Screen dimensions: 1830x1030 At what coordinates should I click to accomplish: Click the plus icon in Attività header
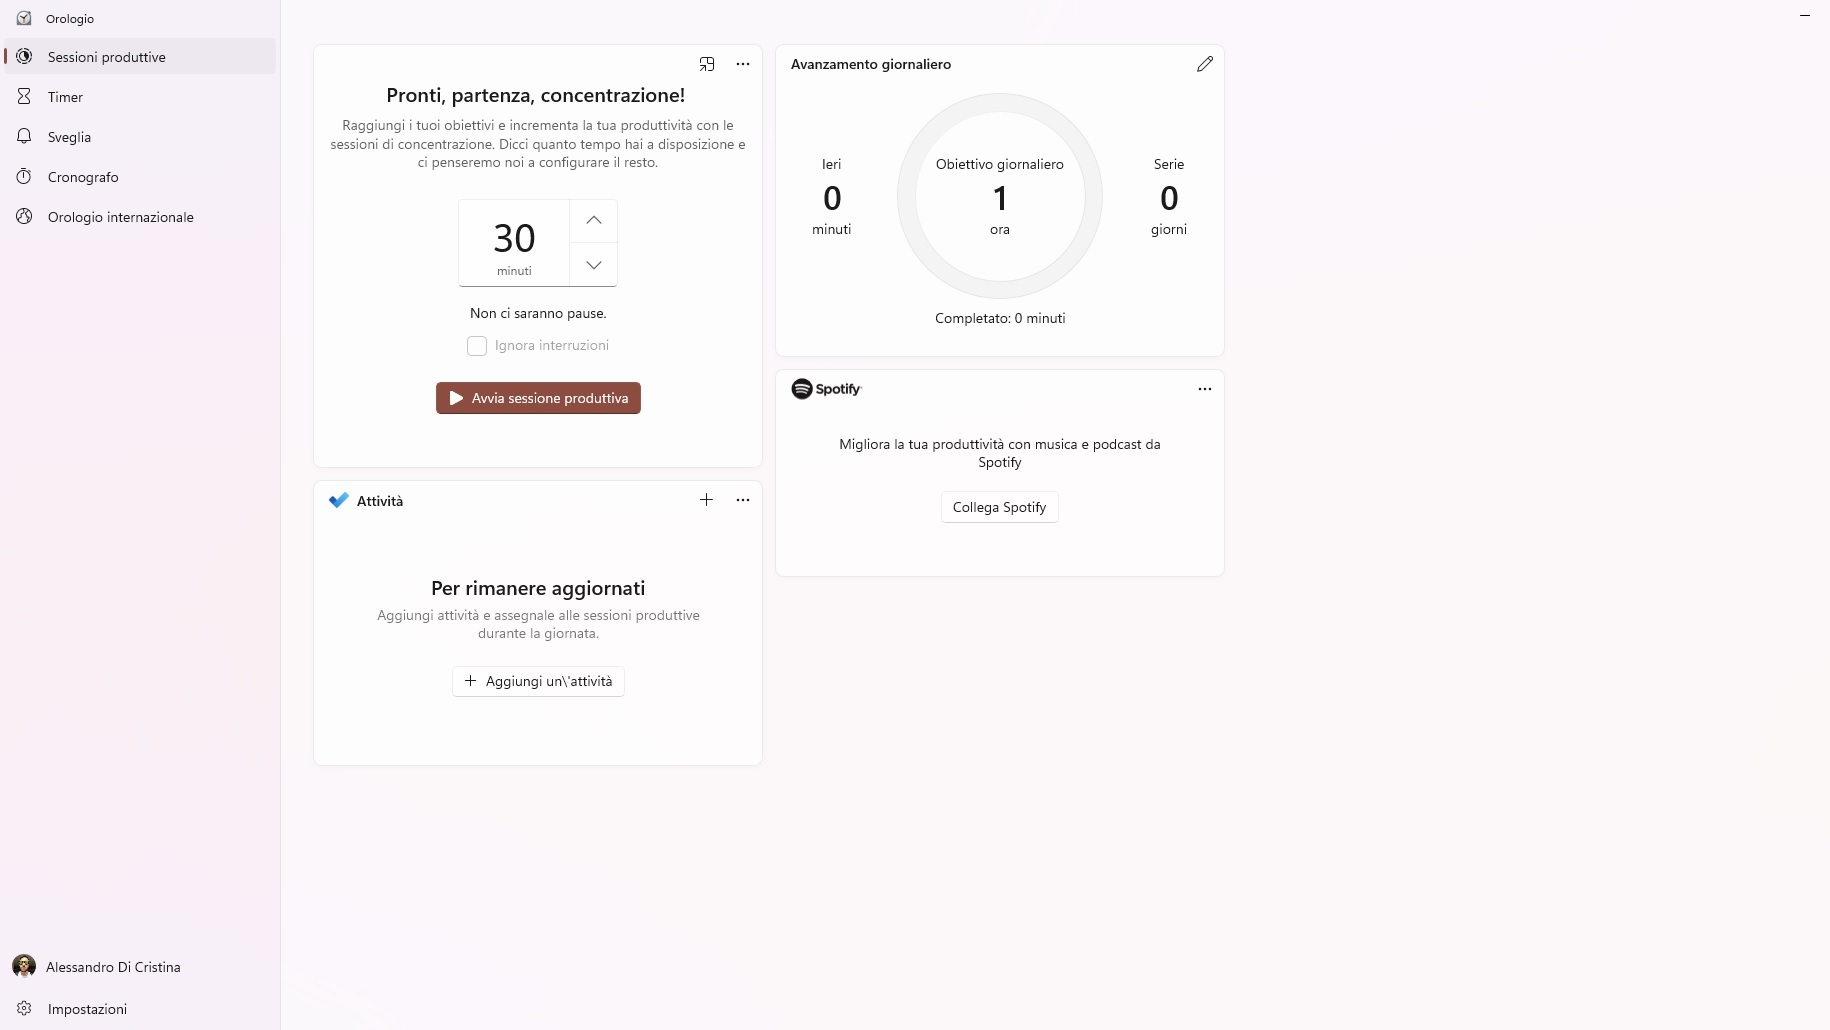click(707, 500)
